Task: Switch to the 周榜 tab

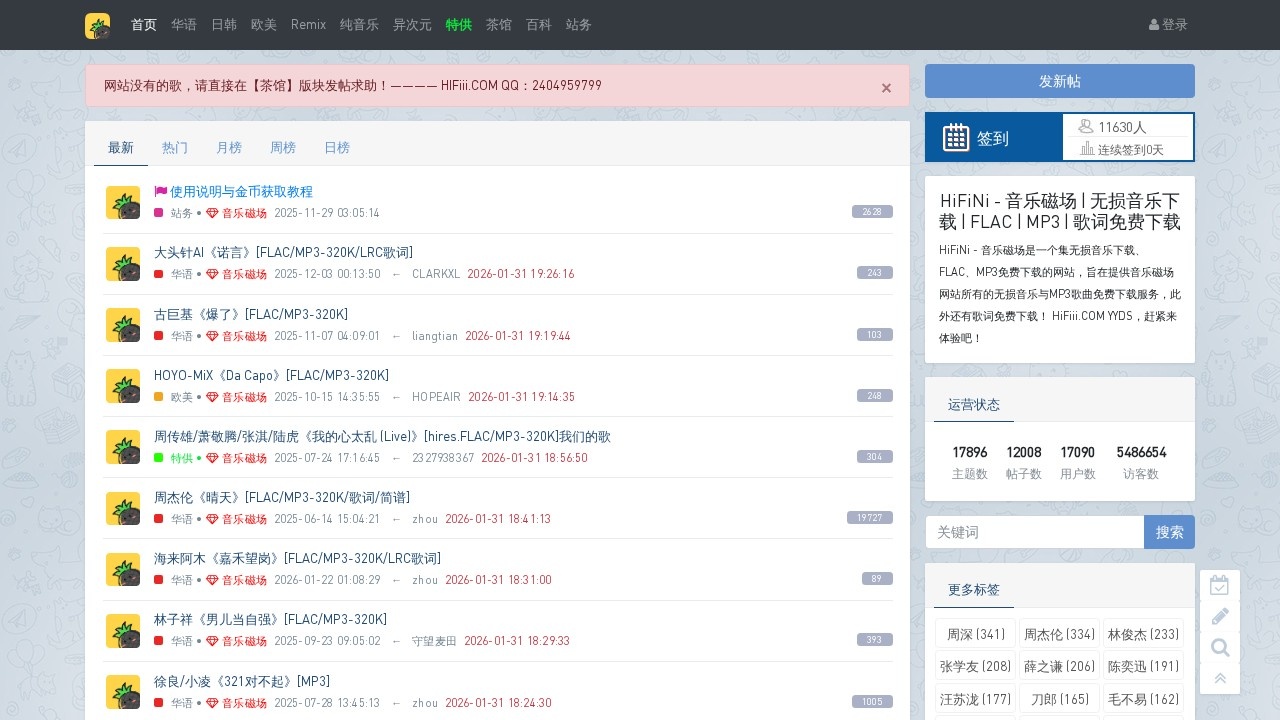Action: pos(283,147)
